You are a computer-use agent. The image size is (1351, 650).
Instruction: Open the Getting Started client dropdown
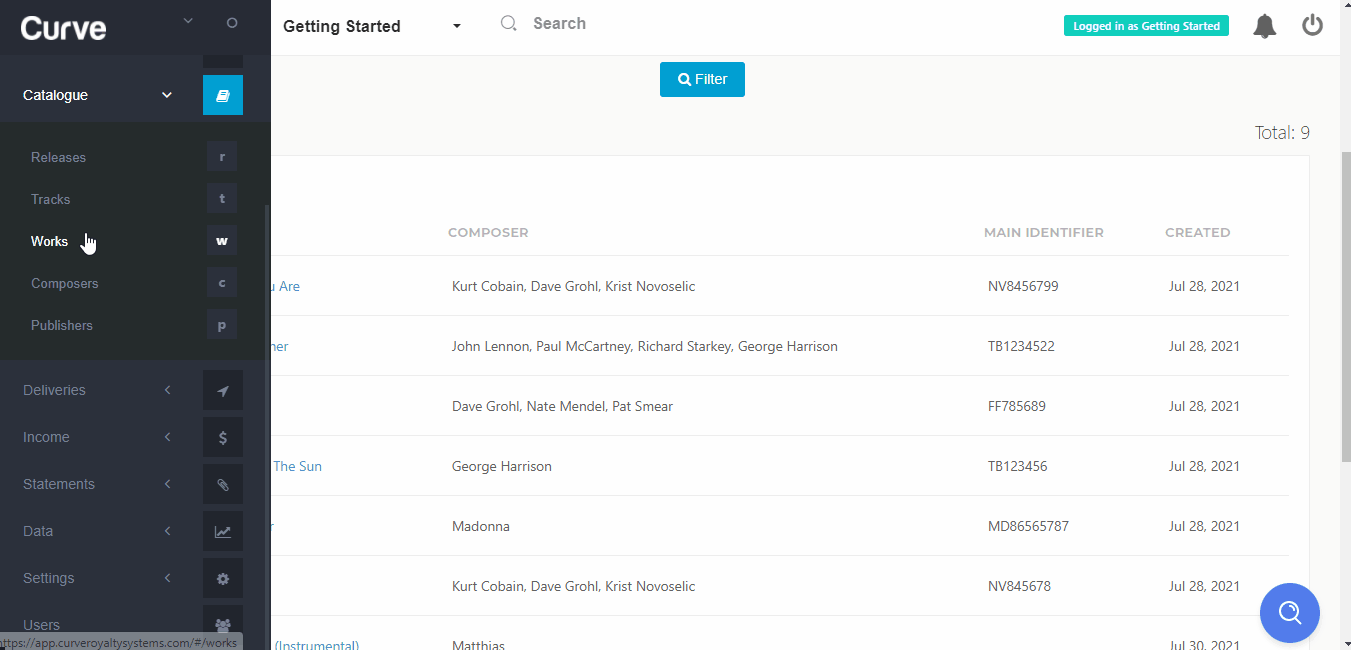(372, 26)
